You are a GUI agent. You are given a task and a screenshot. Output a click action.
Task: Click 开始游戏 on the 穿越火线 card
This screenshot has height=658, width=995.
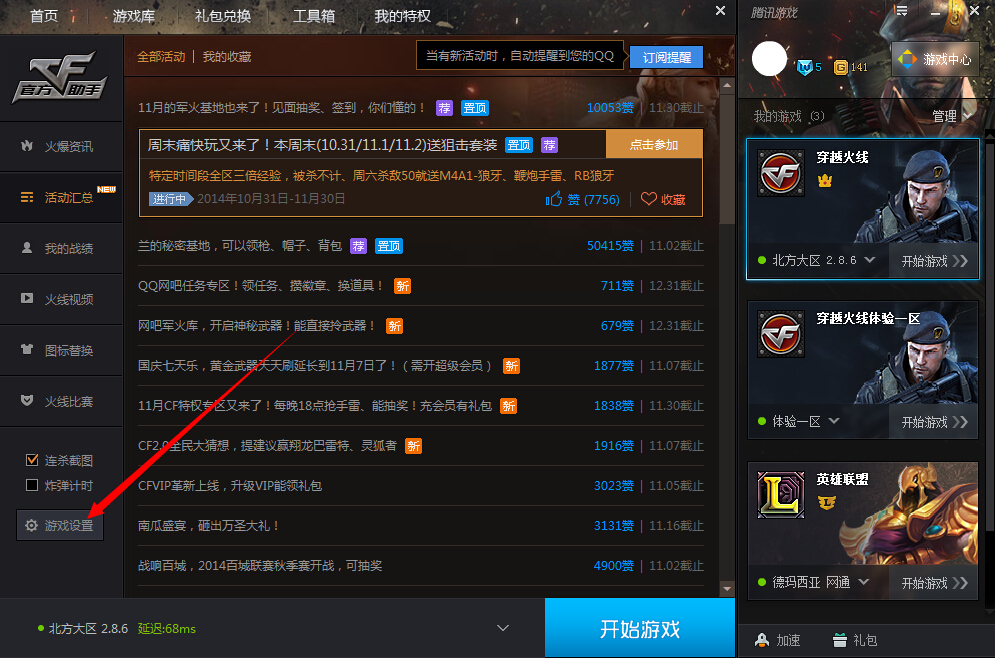pyautogui.click(x=934, y=261)
